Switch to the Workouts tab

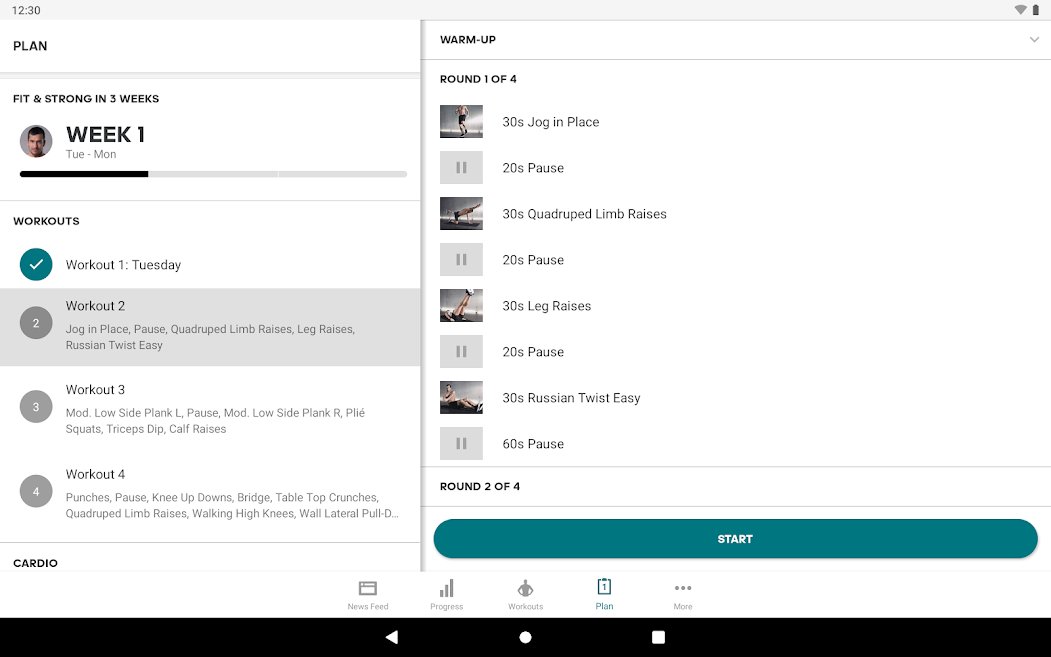(x=526, y=595)
